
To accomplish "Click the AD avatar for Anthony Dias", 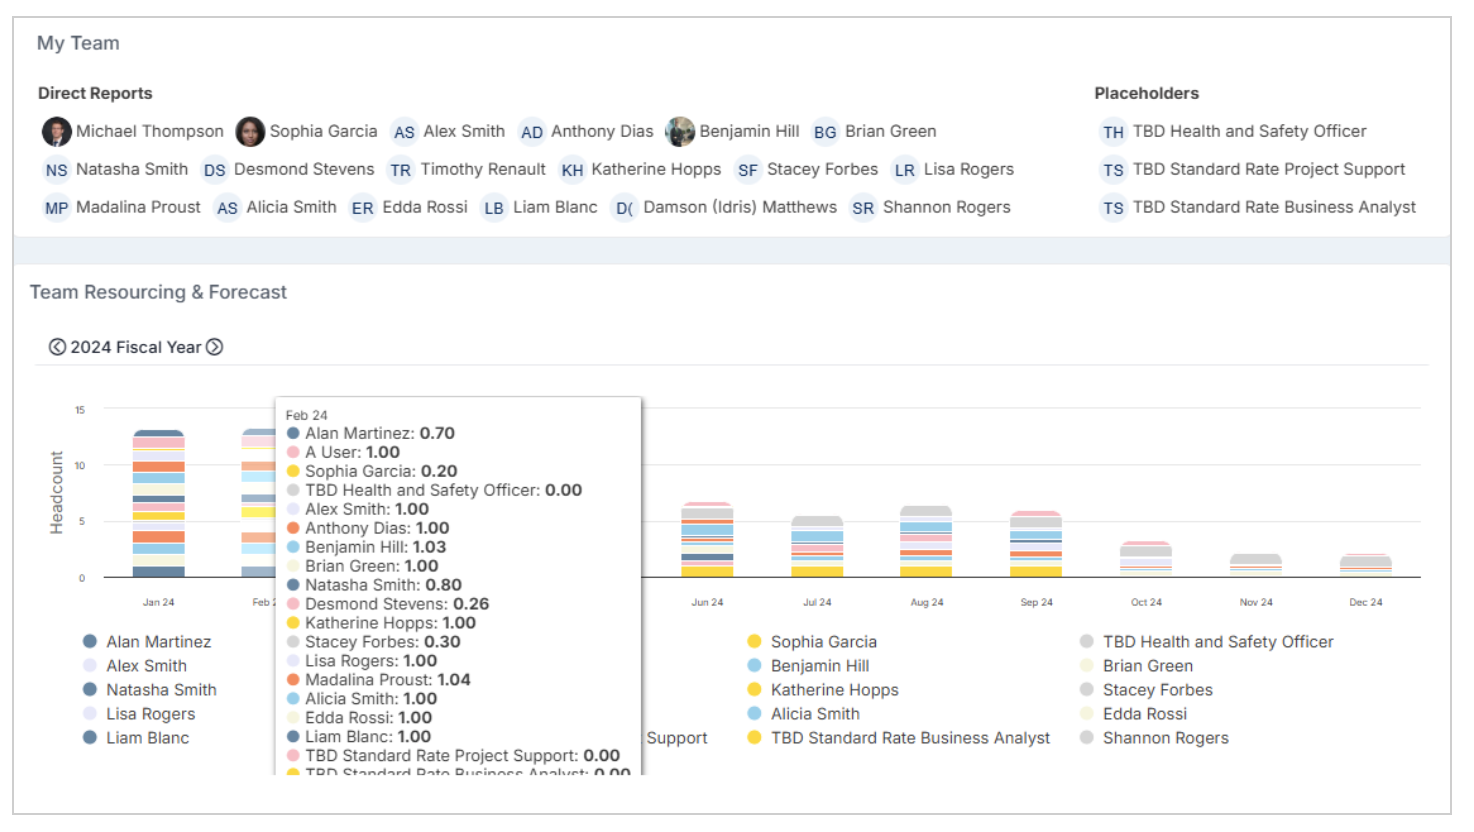I will pyautogui.click(x=532, y=132).
